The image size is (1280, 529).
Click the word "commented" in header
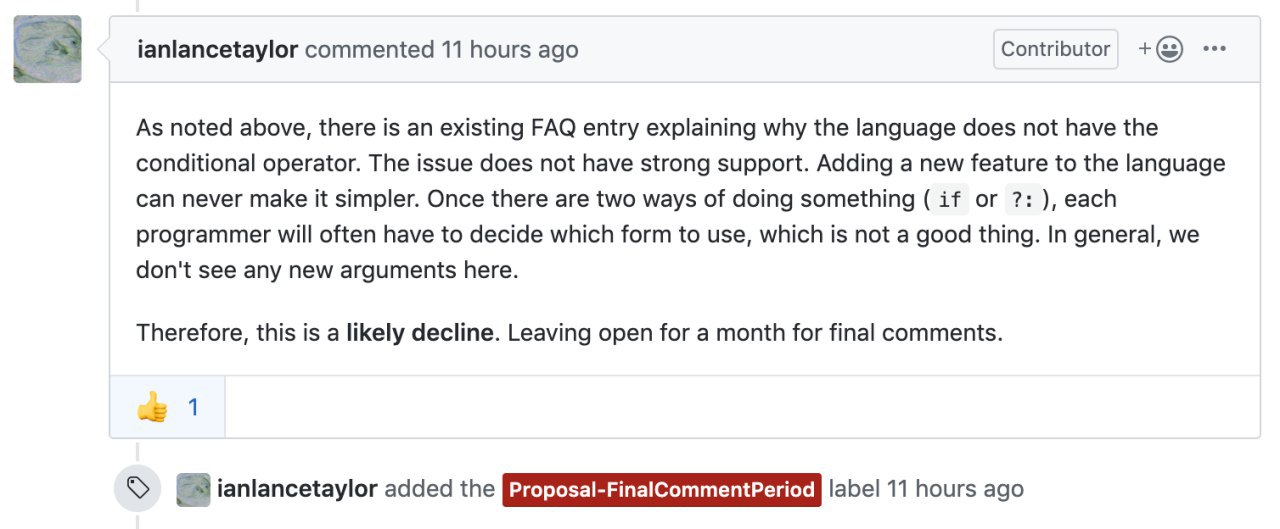[369, 50]
